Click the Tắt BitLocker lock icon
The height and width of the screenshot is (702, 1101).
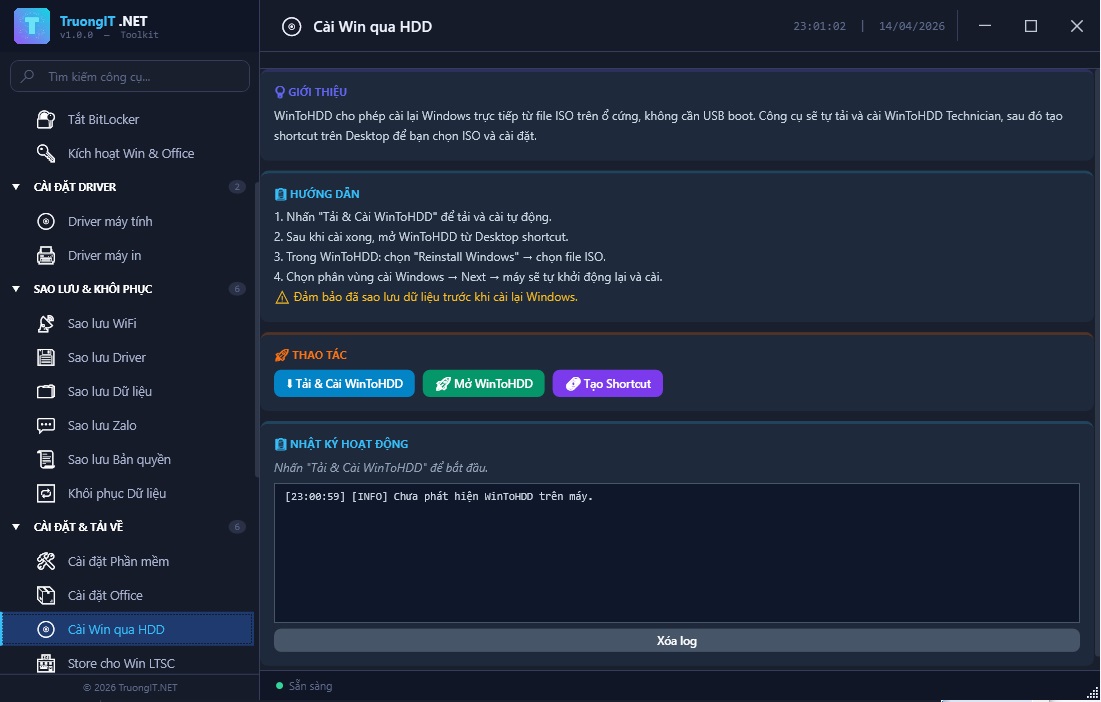coord(46,120)
